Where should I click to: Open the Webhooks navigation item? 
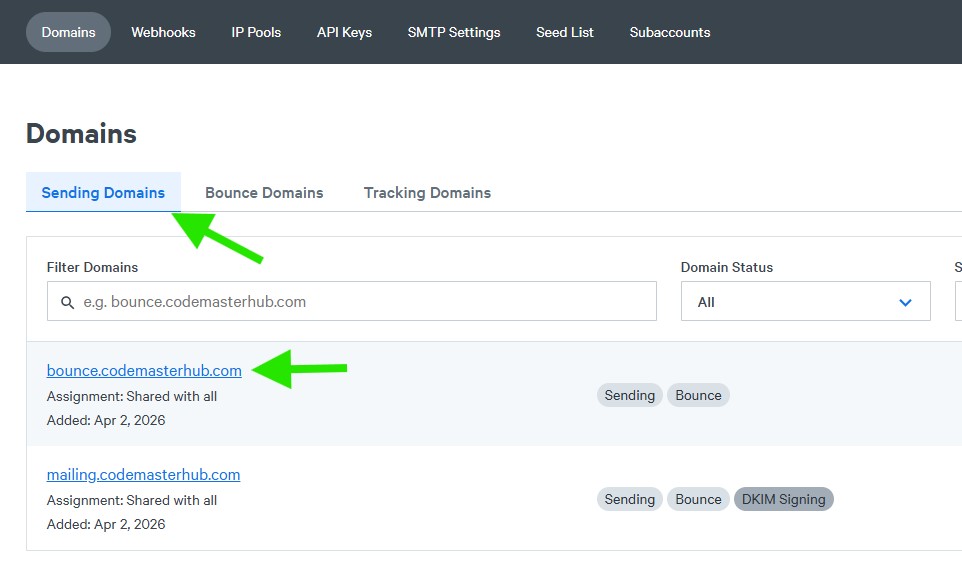coord(163,32)
